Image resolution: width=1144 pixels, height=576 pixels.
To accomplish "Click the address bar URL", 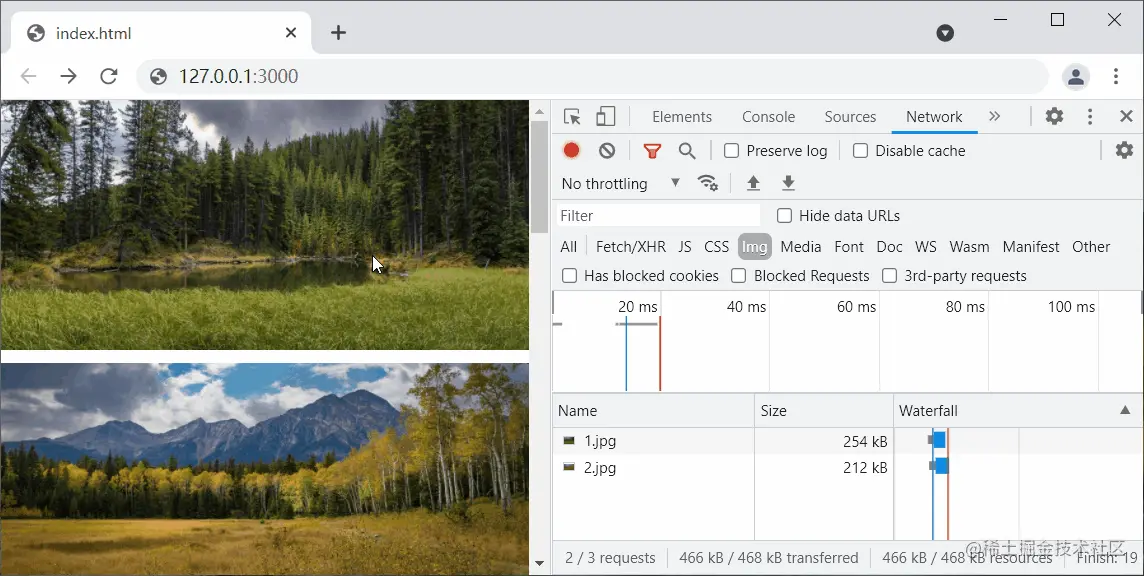I will (x=239, y=76).
